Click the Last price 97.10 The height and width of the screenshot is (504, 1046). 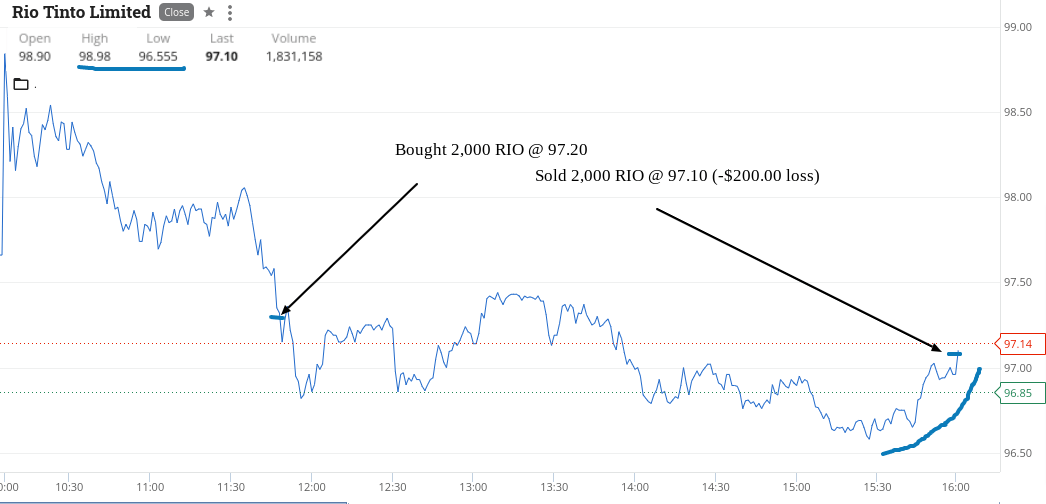221,57
